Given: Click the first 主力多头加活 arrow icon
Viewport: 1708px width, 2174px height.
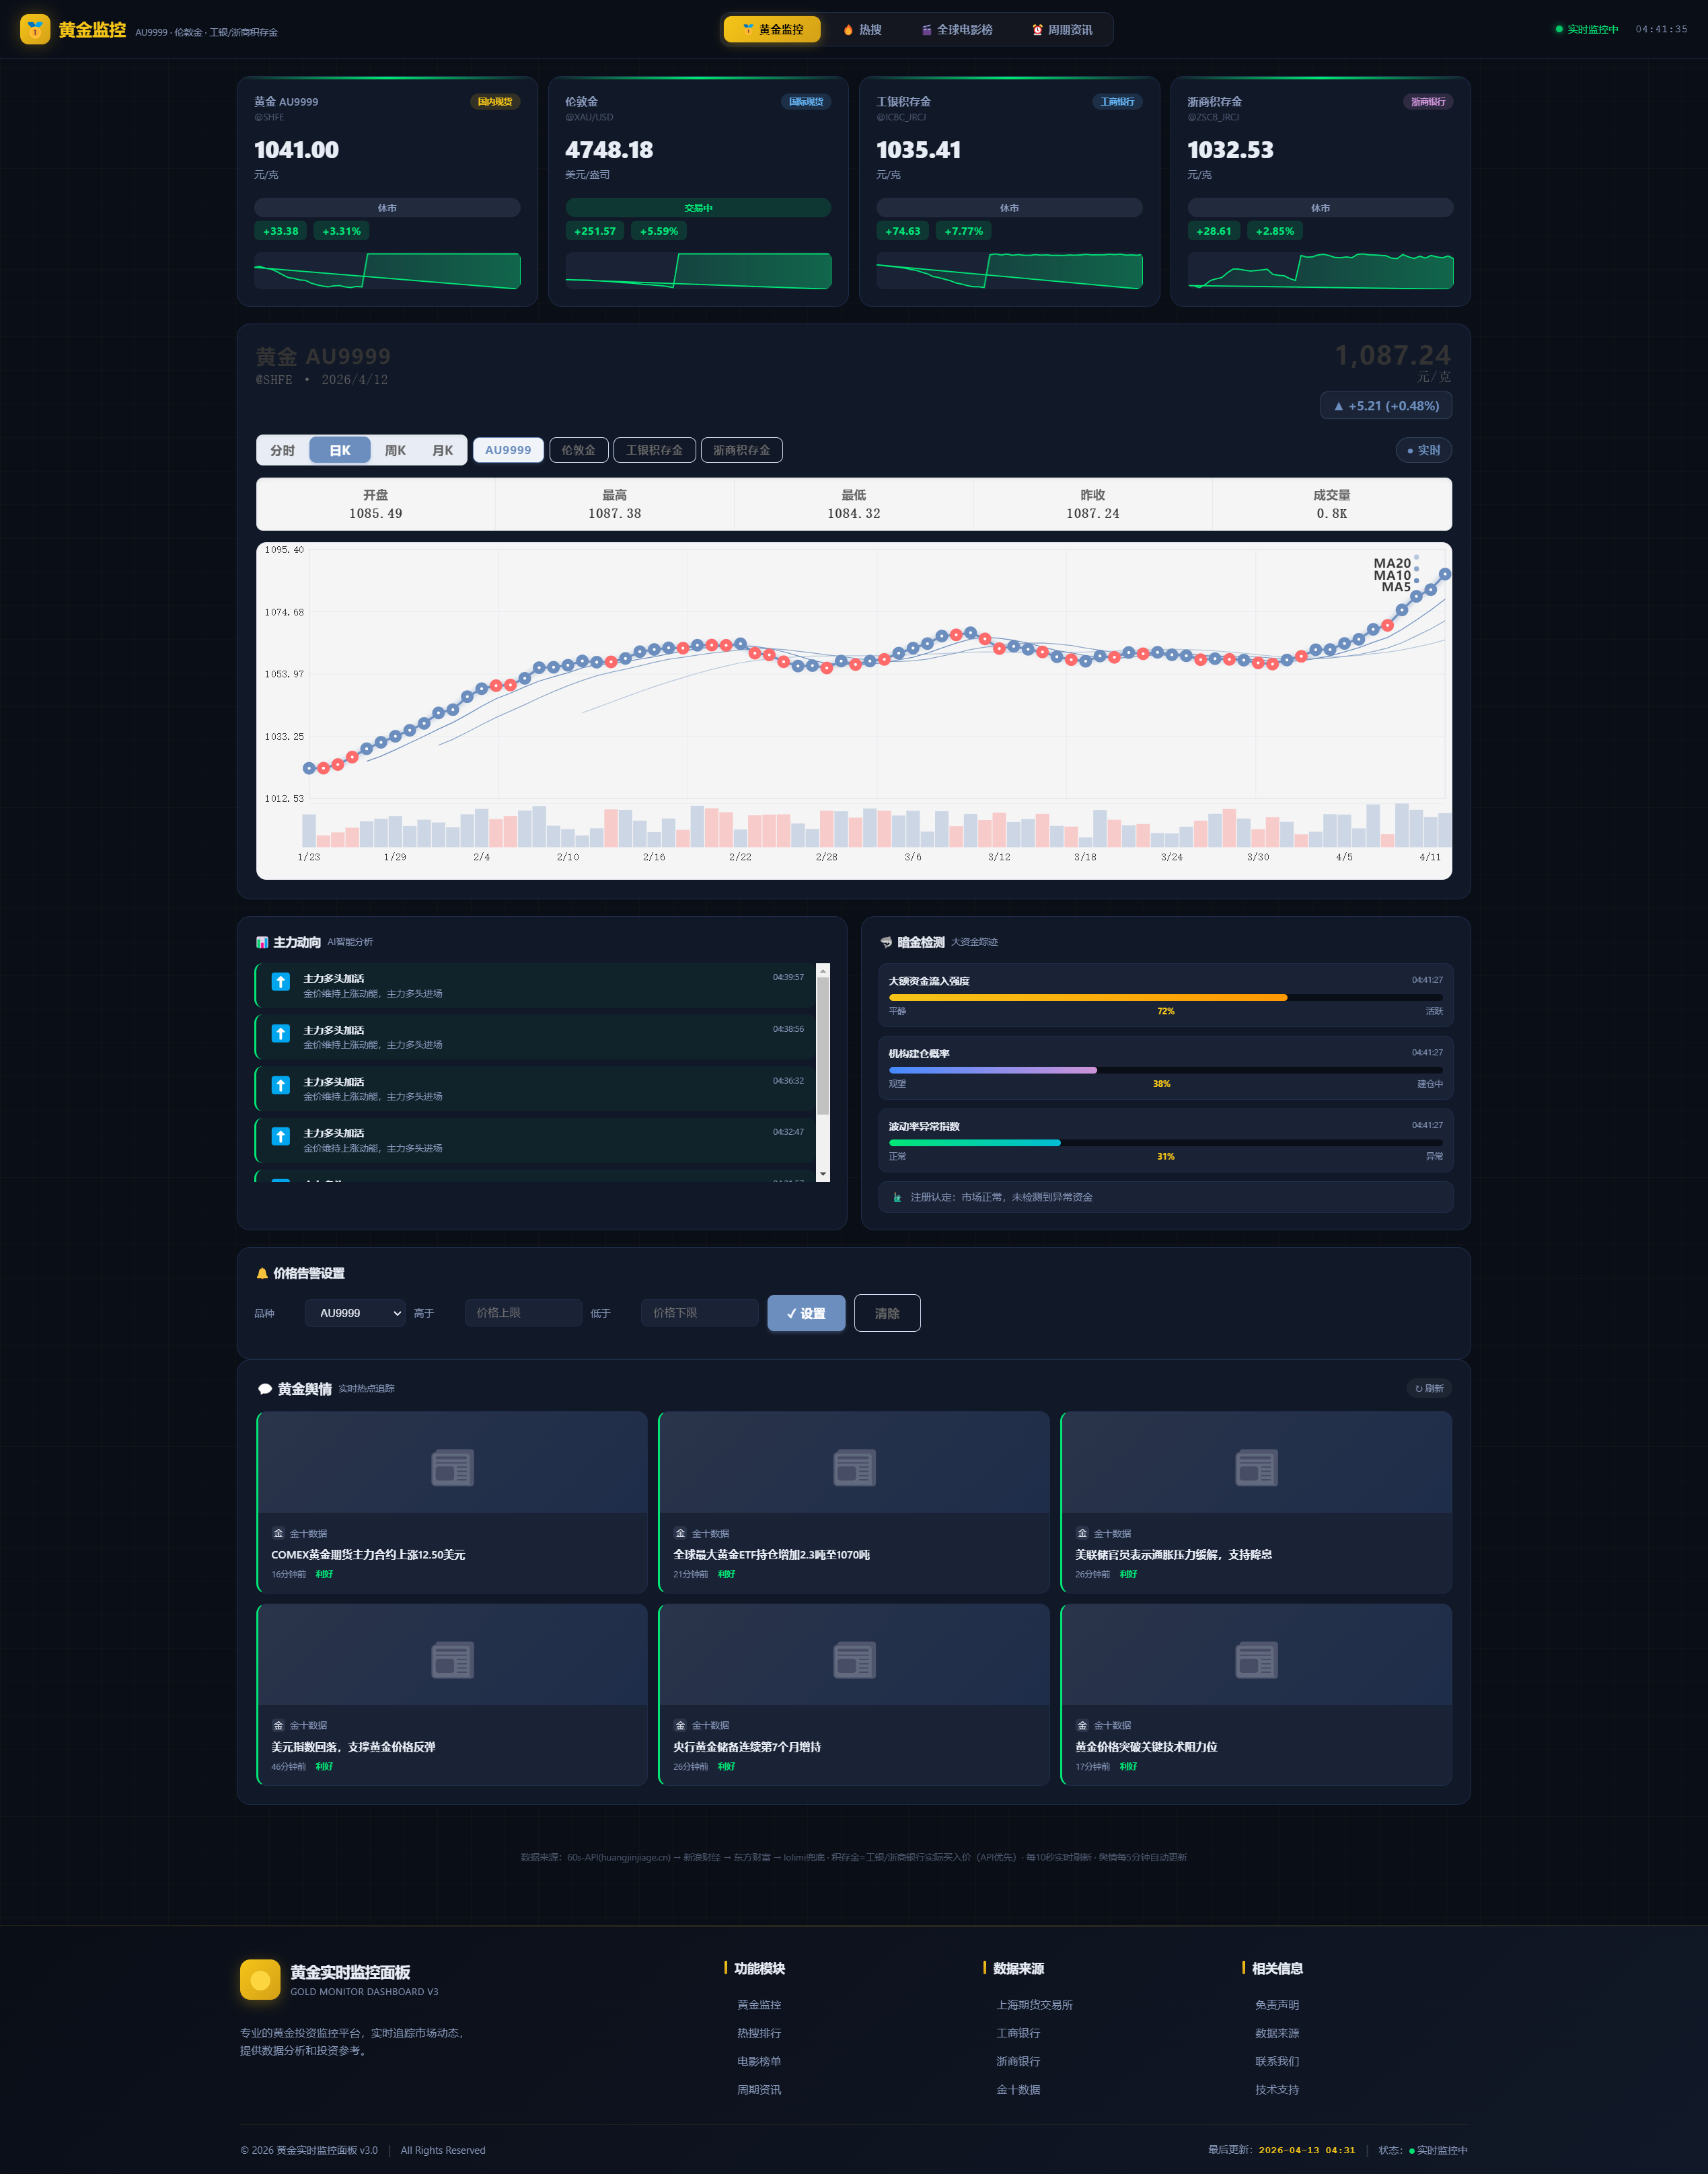Looking at the screenshot, I should 281,982.
